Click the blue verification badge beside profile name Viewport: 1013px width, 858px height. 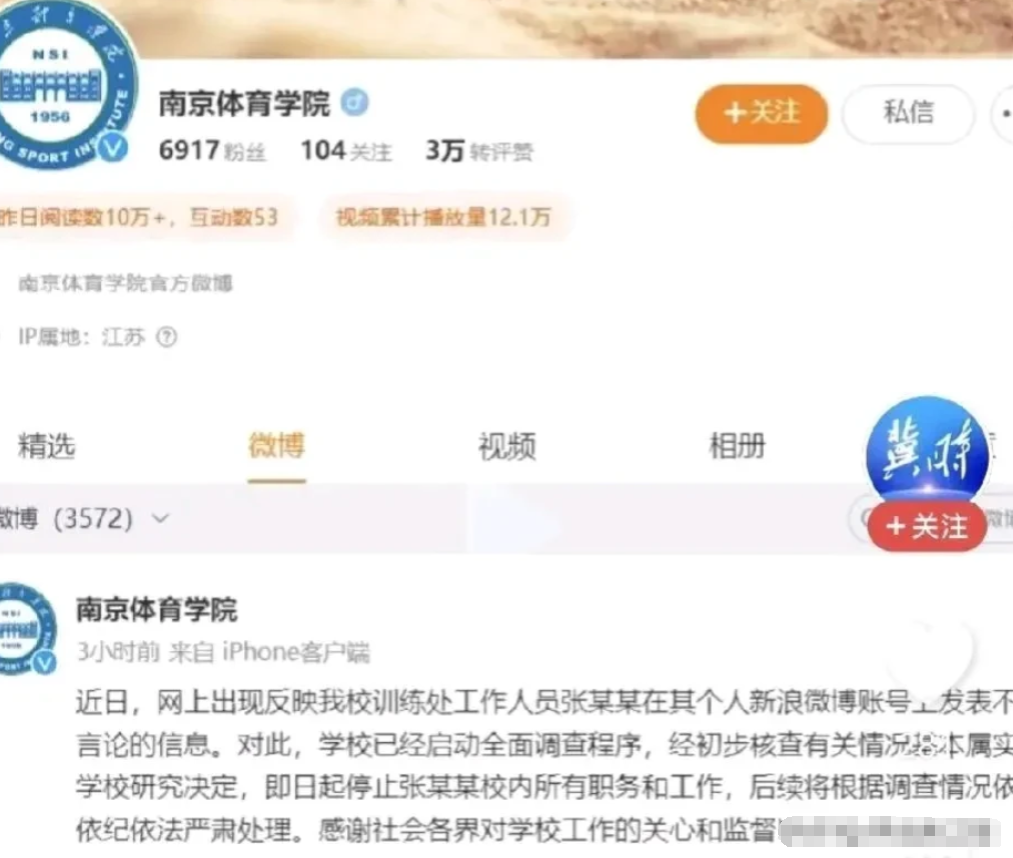tap(354, 102)
